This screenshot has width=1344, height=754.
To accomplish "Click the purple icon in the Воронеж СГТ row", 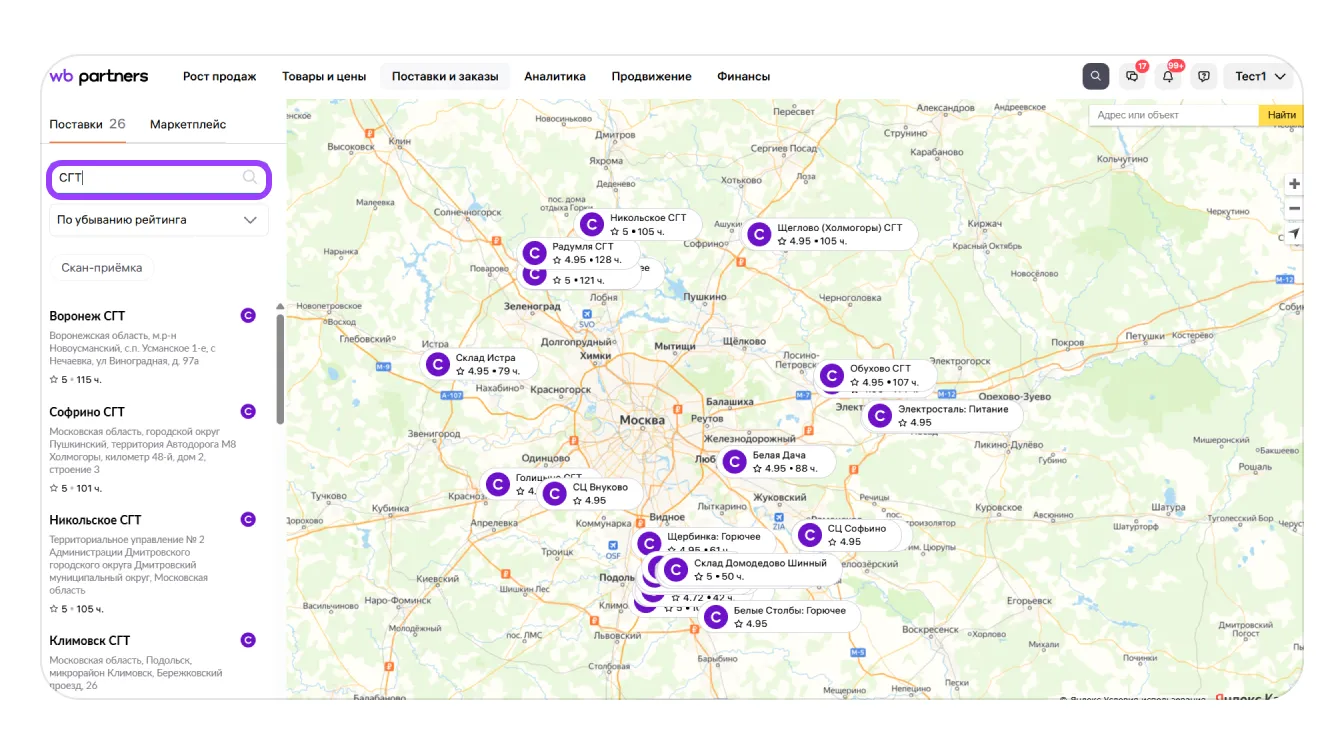I will pos(248,315).
